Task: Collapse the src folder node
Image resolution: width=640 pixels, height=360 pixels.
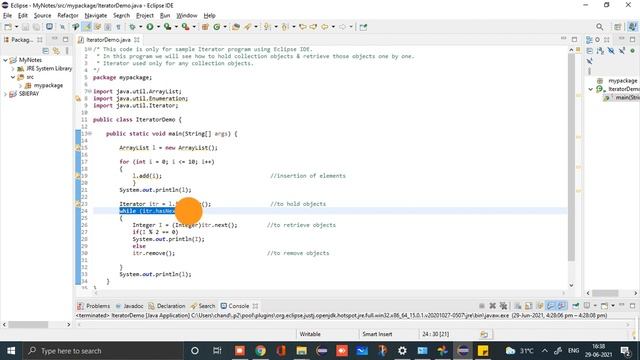Action: tap(13, 77)
